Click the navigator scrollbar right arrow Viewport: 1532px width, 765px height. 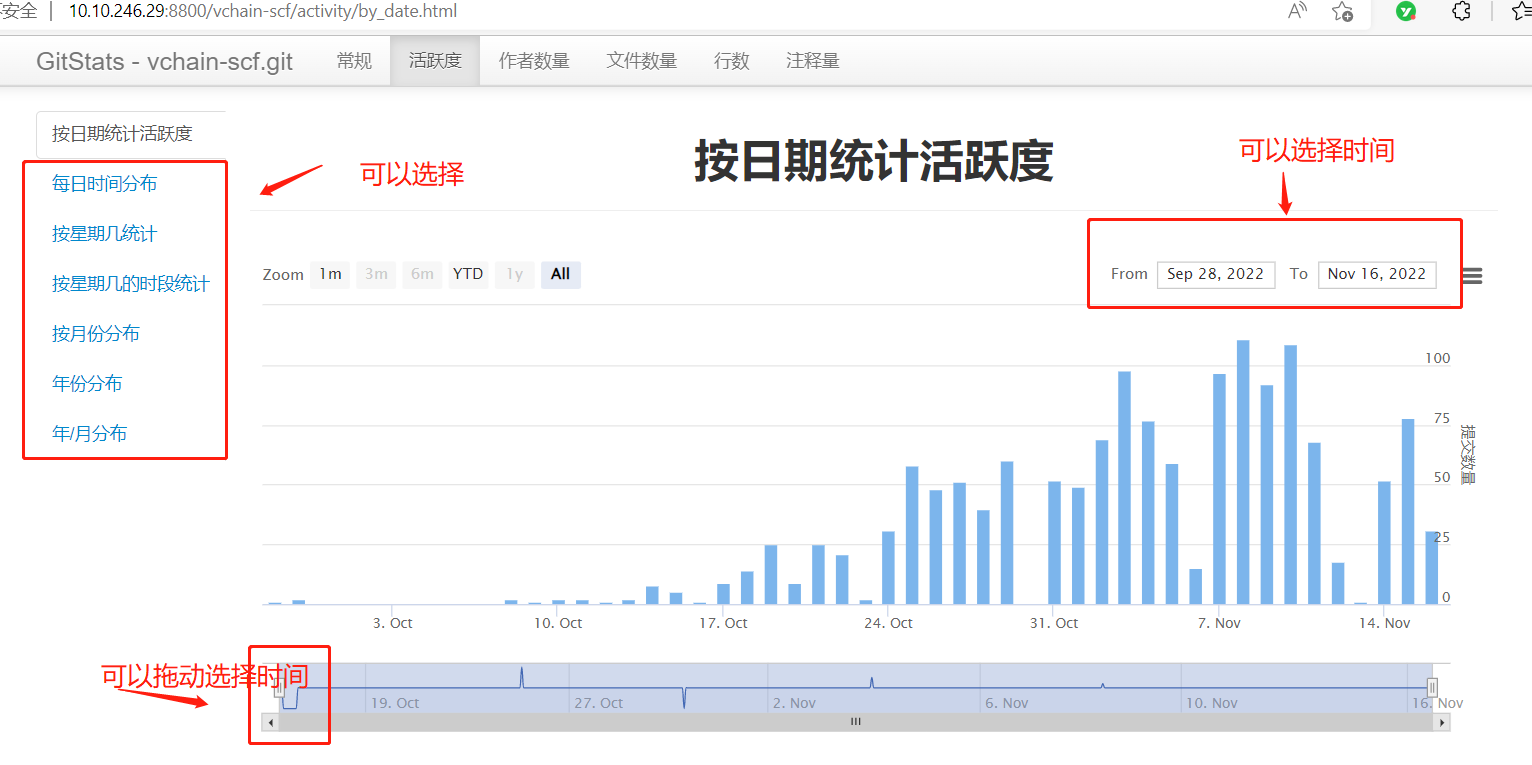click(1441, 721)
